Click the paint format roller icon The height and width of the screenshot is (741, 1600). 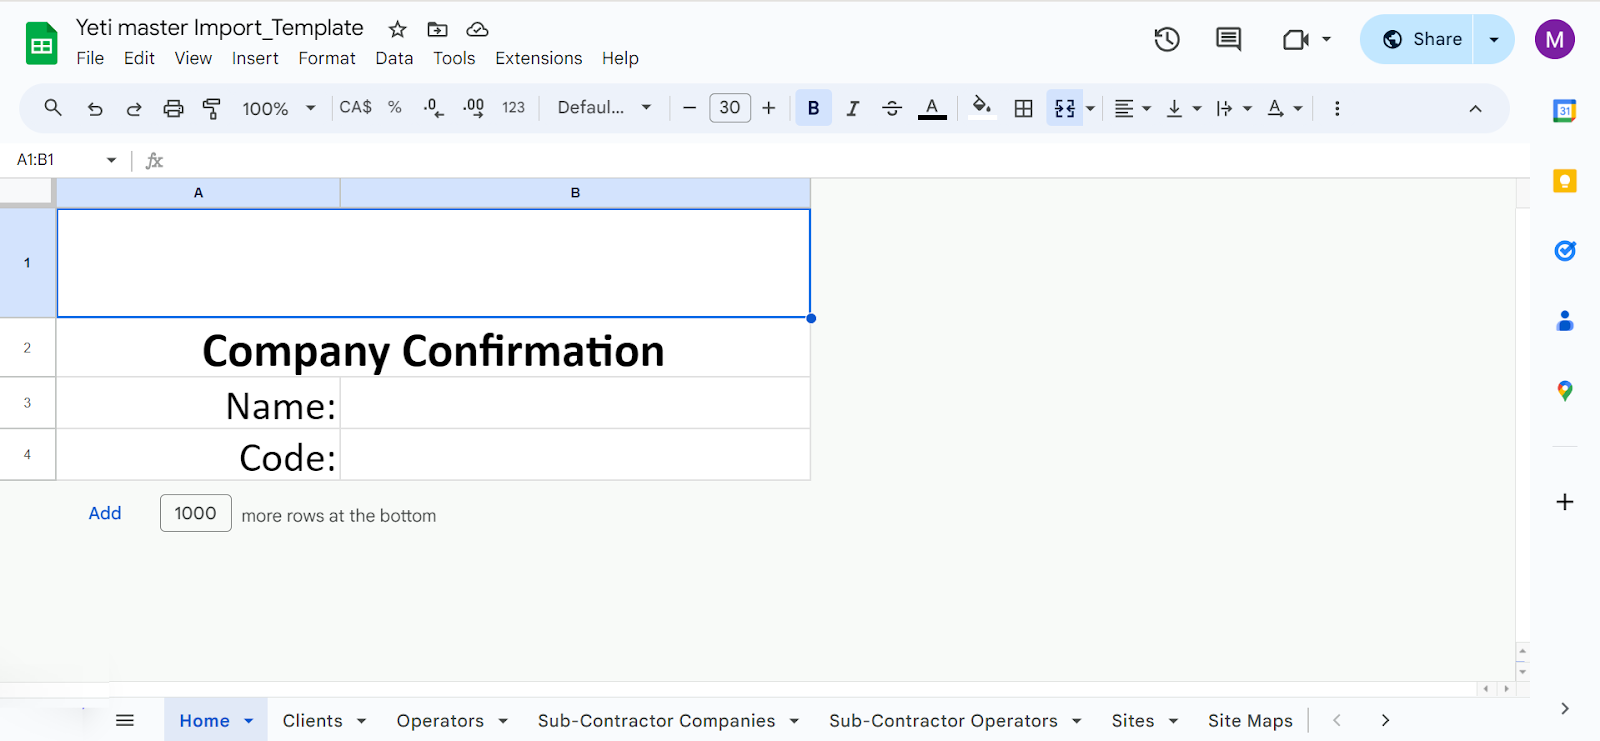[211, 108]
